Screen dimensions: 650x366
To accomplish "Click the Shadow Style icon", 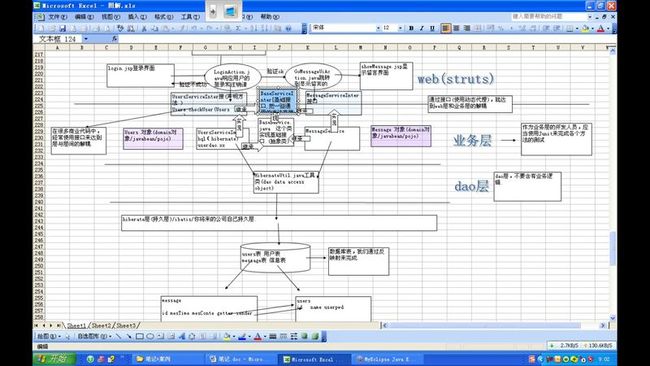I will (304, 336).
